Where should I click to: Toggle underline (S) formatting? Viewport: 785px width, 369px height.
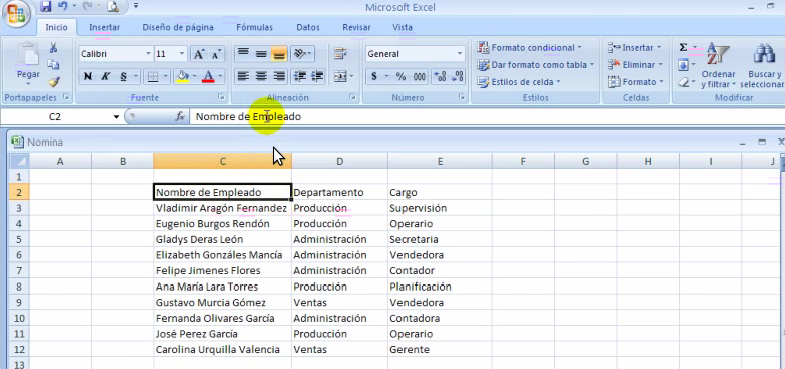coord(123,77)
